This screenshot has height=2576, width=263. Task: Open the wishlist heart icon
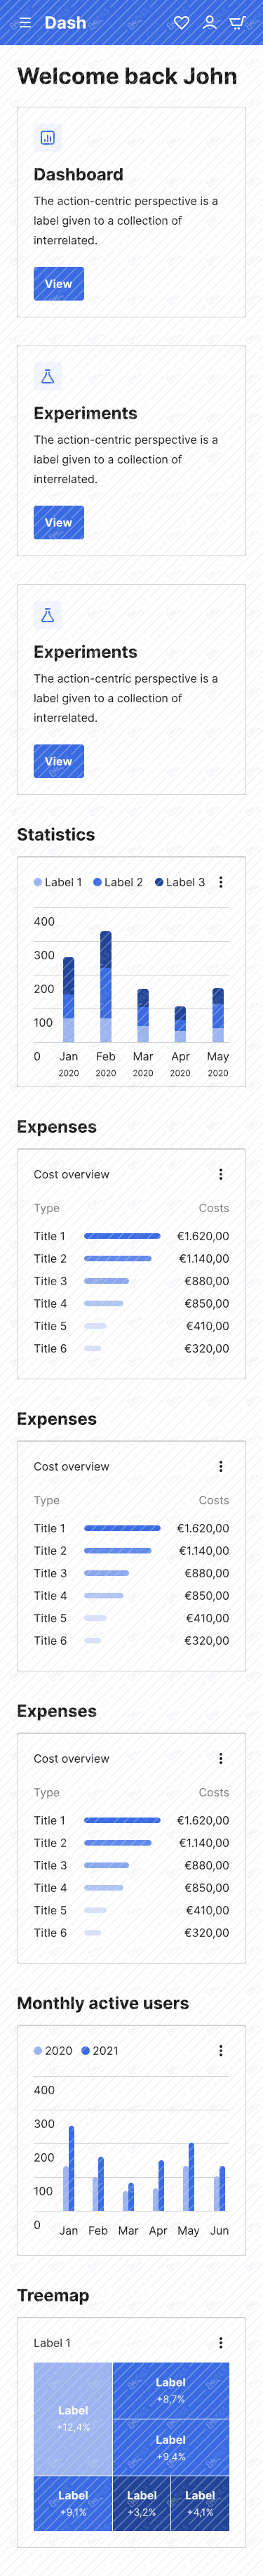click(x=181, y=22)
